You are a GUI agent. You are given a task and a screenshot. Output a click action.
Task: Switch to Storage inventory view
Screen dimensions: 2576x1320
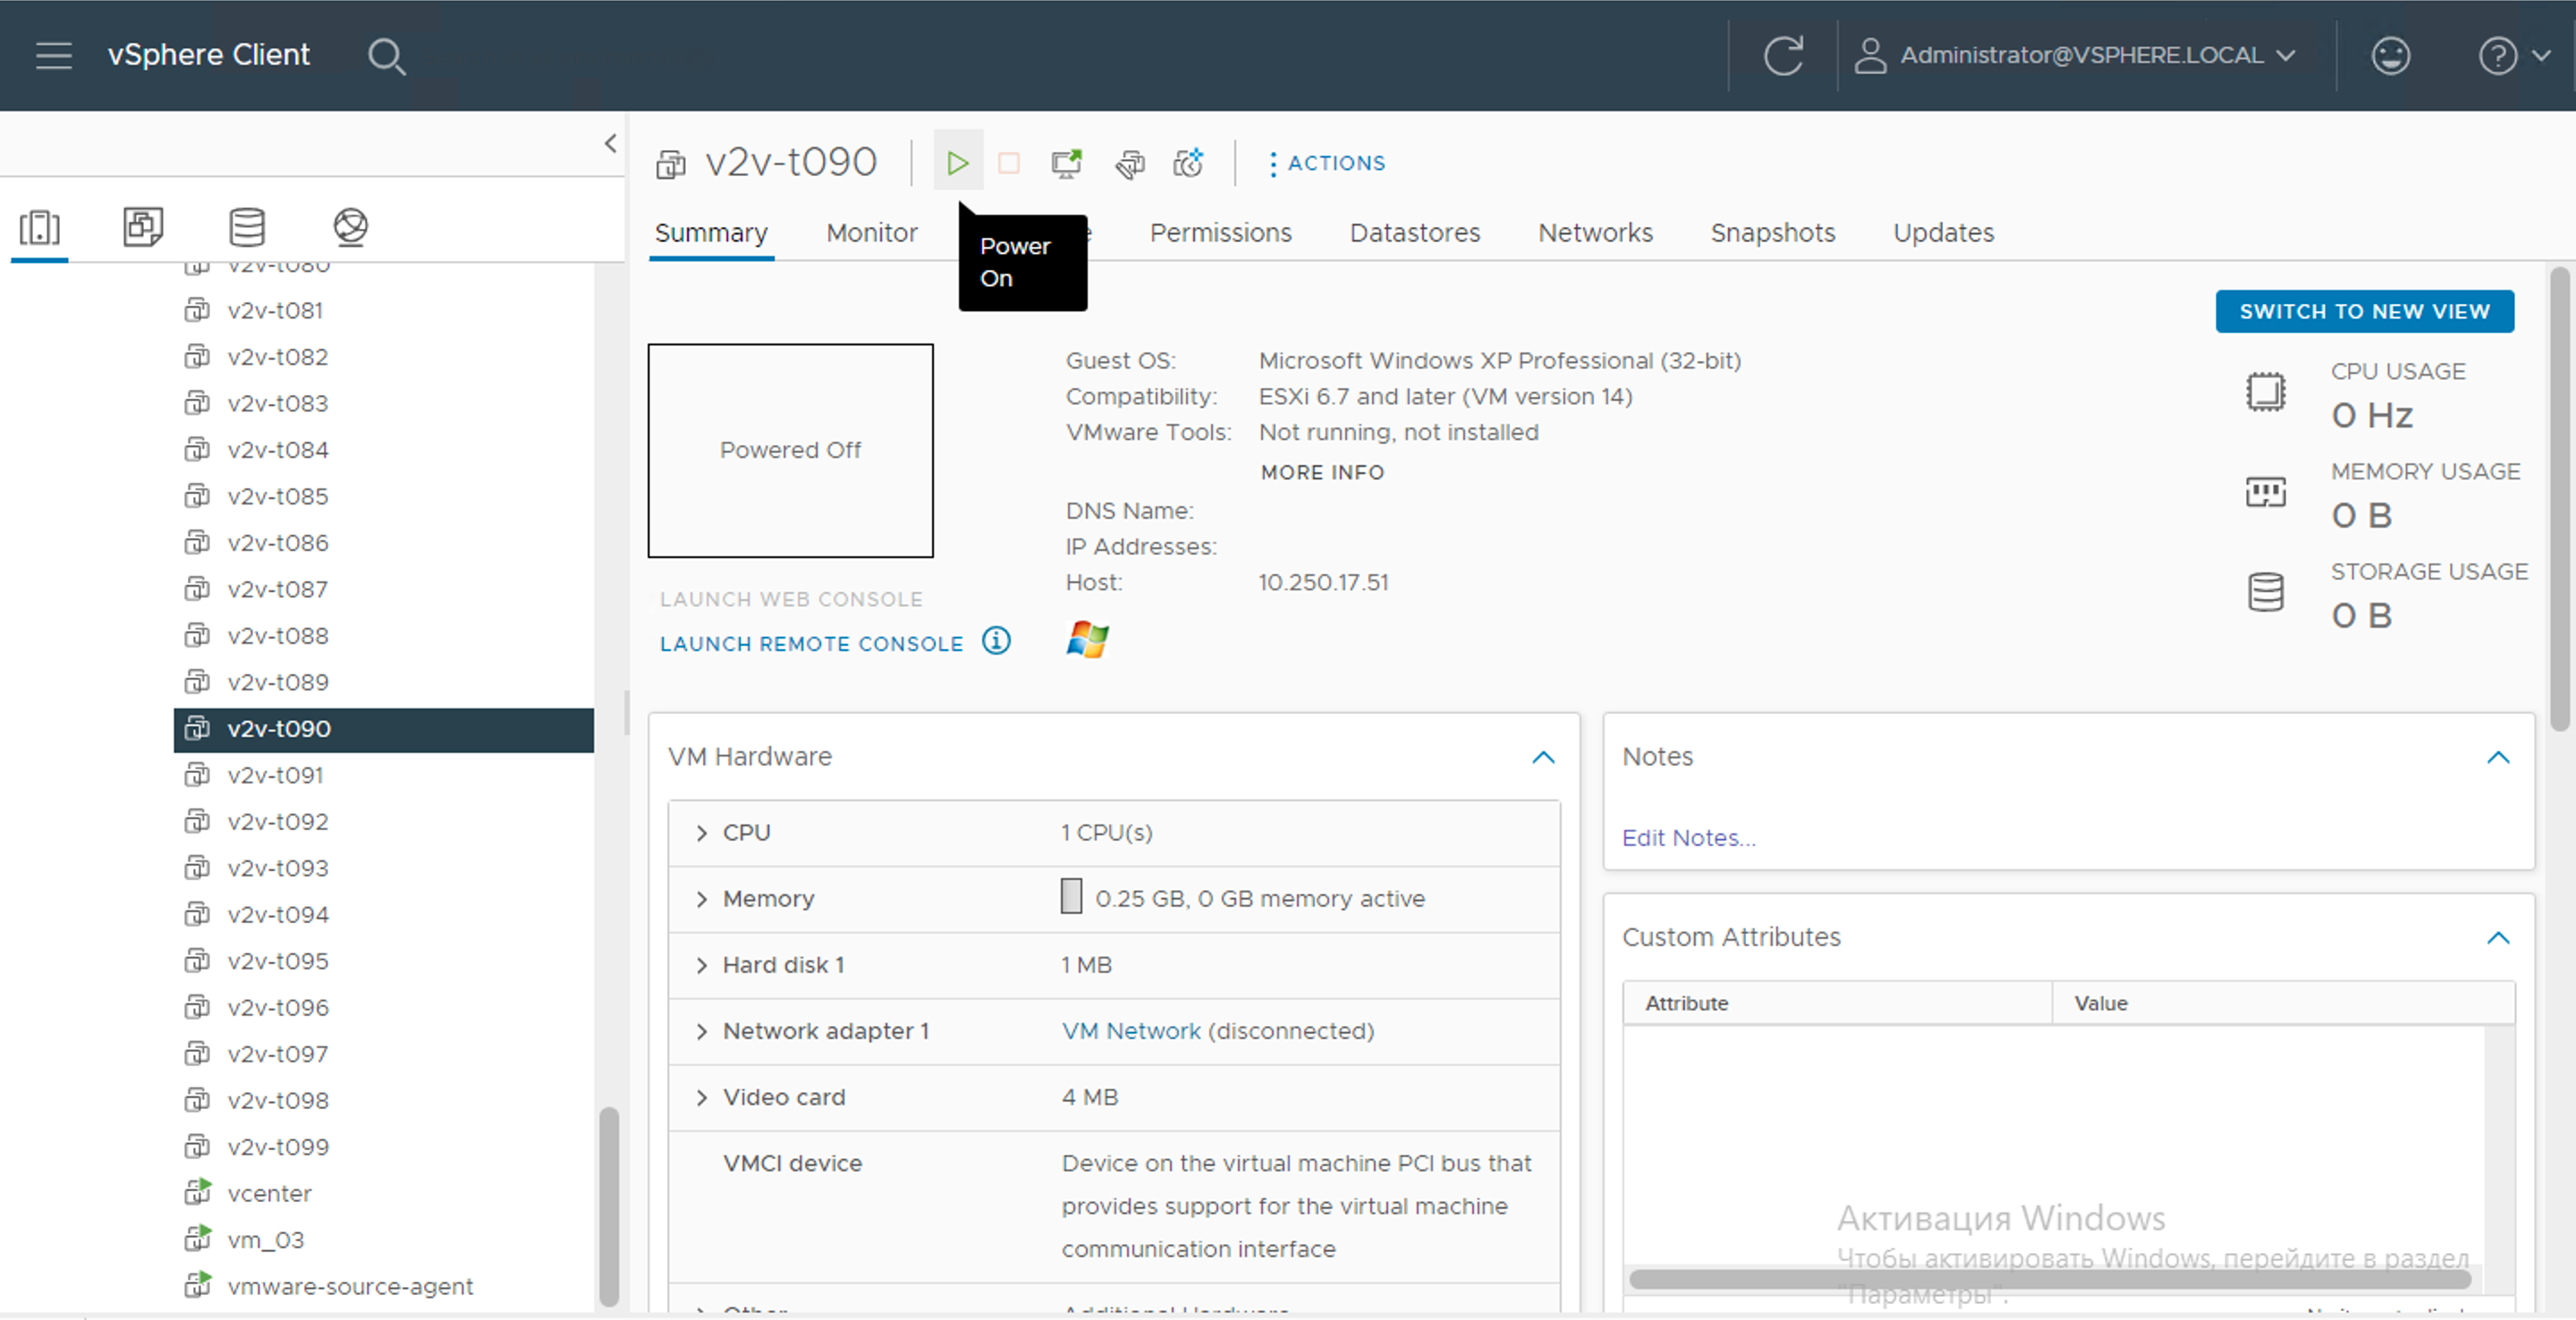click(x=247, y=227)
